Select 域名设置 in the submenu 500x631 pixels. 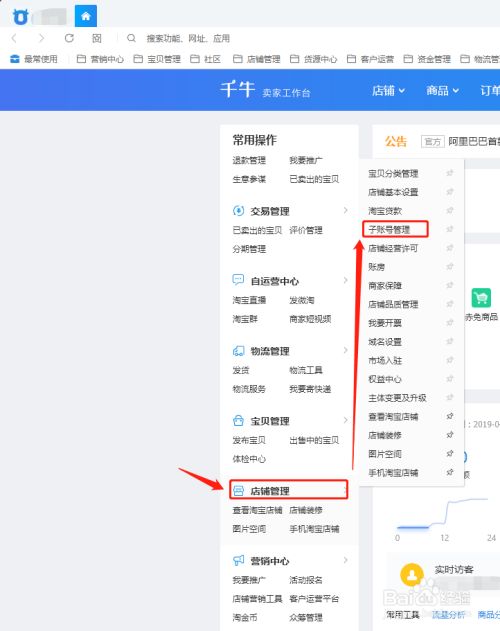pyautogui.click(x=385, y=342)
